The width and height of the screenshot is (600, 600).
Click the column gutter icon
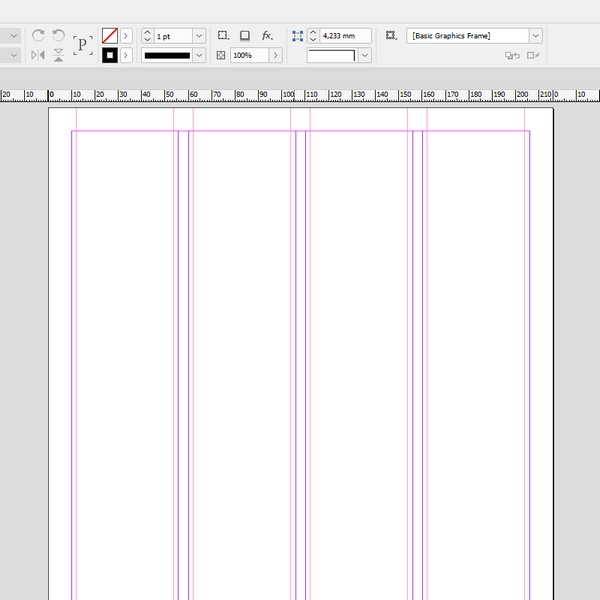click(x=297, y=36)
